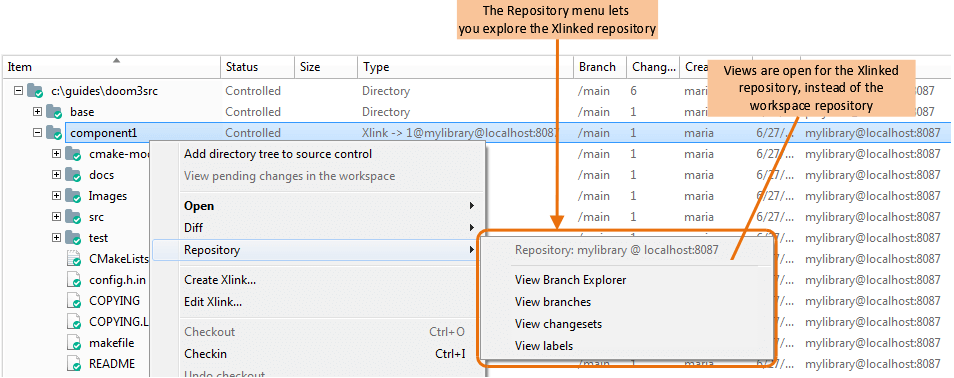
Task: Collapse the component1 Xlink node
Action: [x=37, y=133]
